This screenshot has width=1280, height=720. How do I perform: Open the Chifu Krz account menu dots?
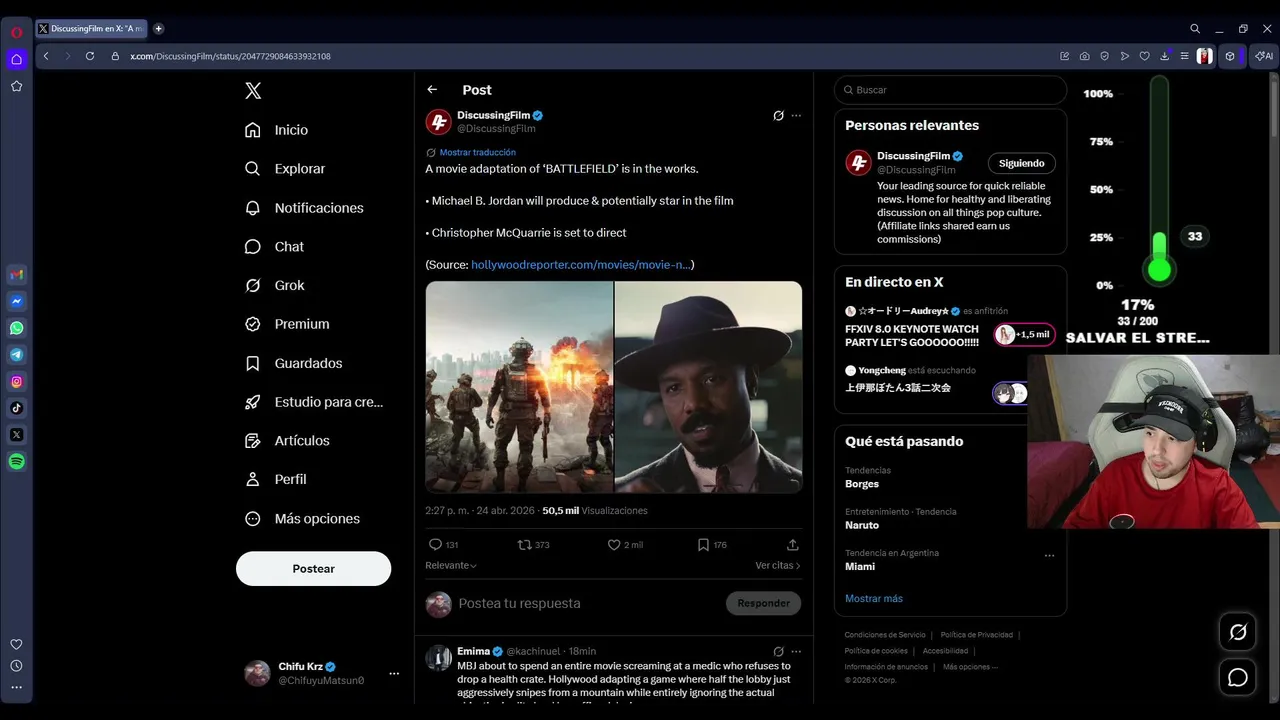coord(394,674)
